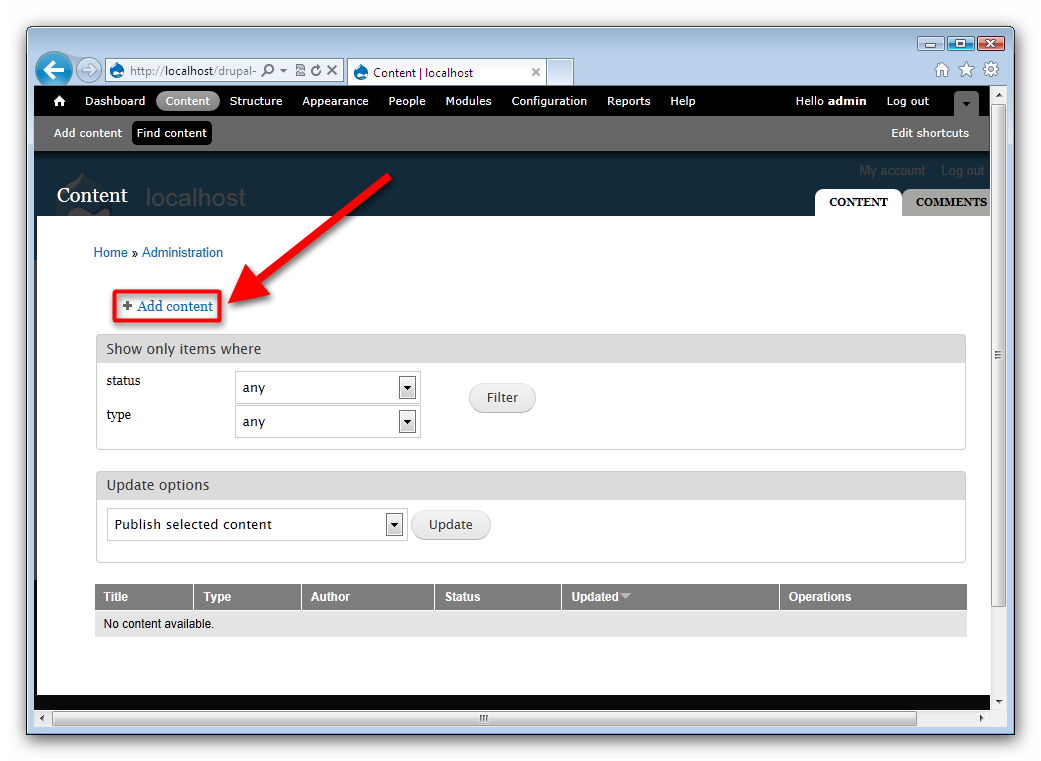Screen dimensions: 1041x761
Task: Click the Drupal home icon in admin toolbar
Action: click(59, 101)
